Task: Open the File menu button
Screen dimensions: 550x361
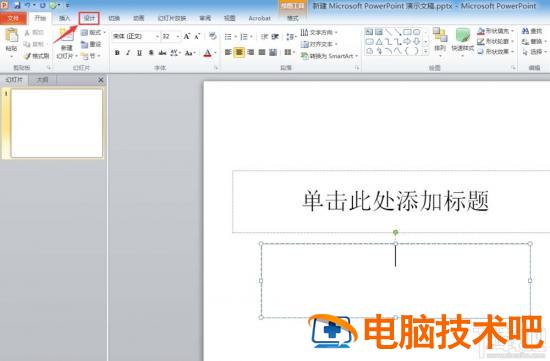Action: point(13,18)
